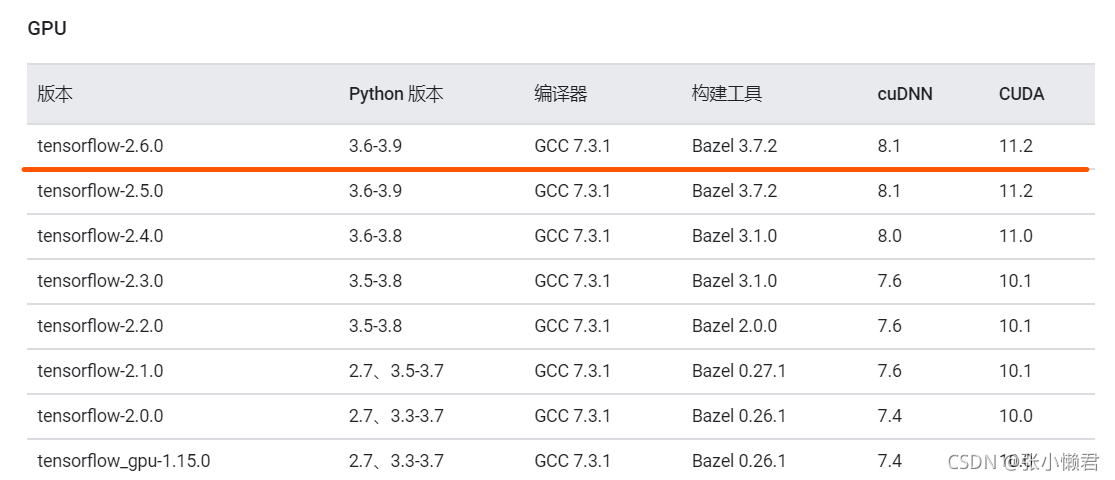Select Python 2.7、3.3-3.7 in tensorflow_gpu-1.15.0 row
The height and width of the screenshot is (480, 1115).
396,461
